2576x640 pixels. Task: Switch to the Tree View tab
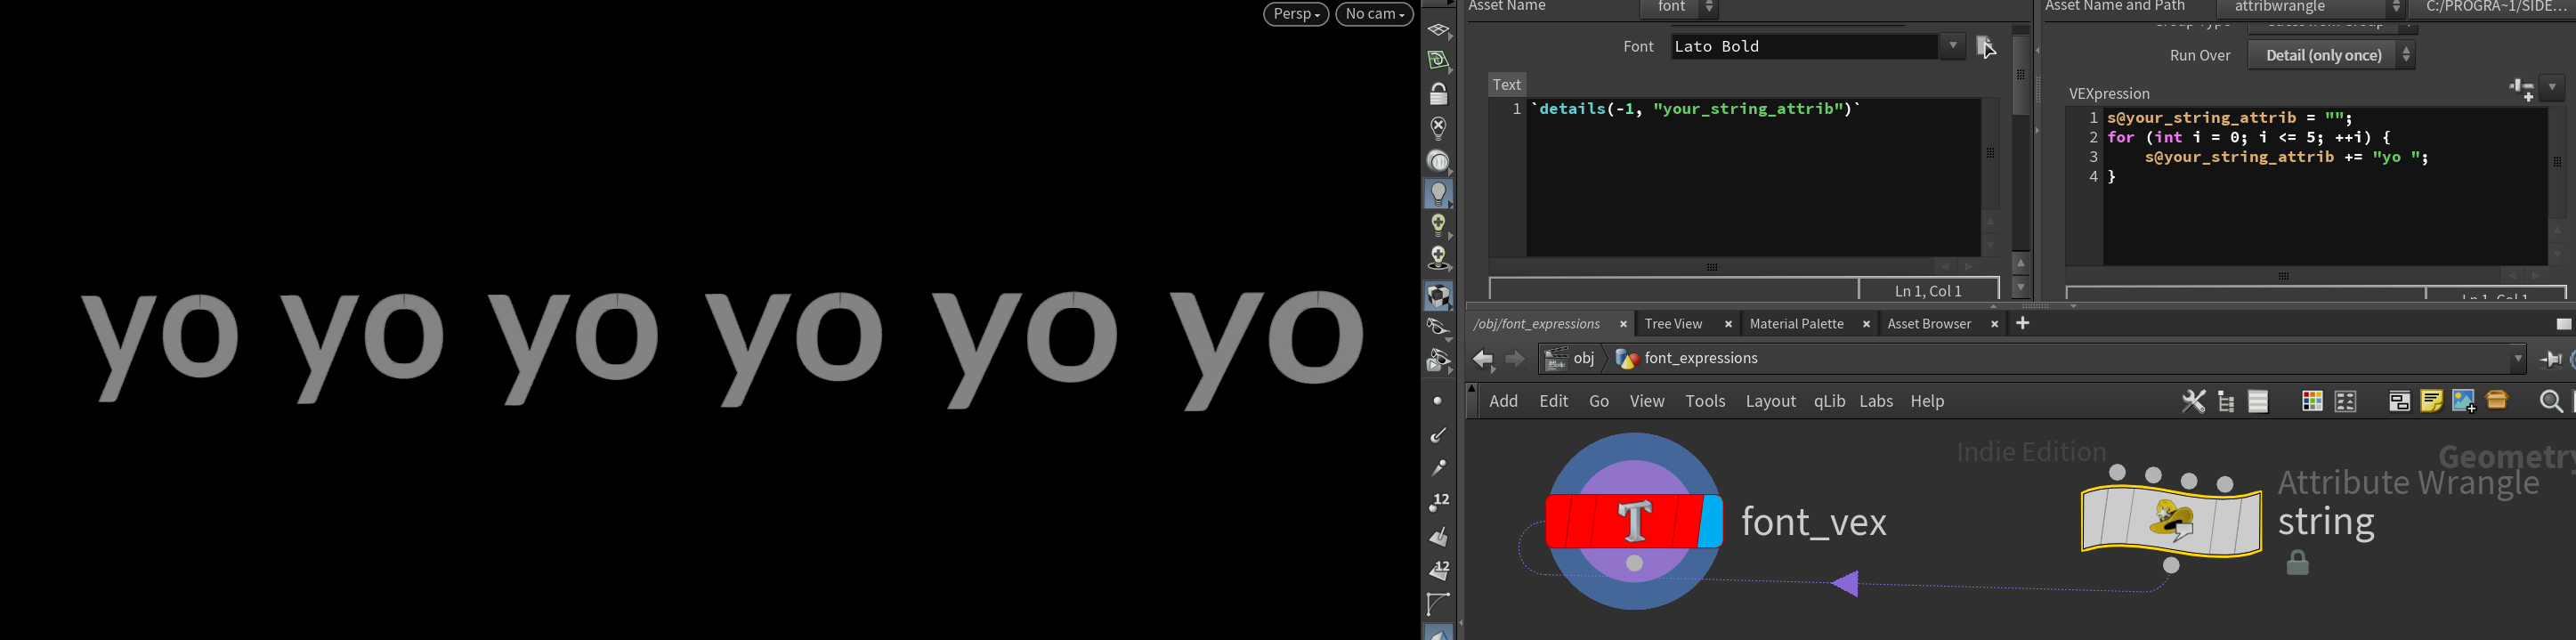1673,324
